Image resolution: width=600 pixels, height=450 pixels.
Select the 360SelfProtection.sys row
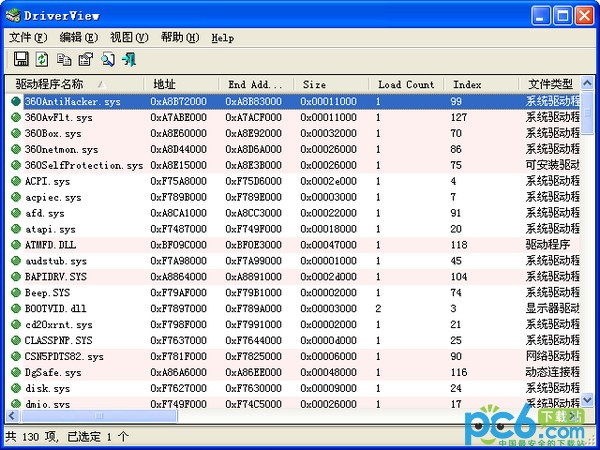293,165
